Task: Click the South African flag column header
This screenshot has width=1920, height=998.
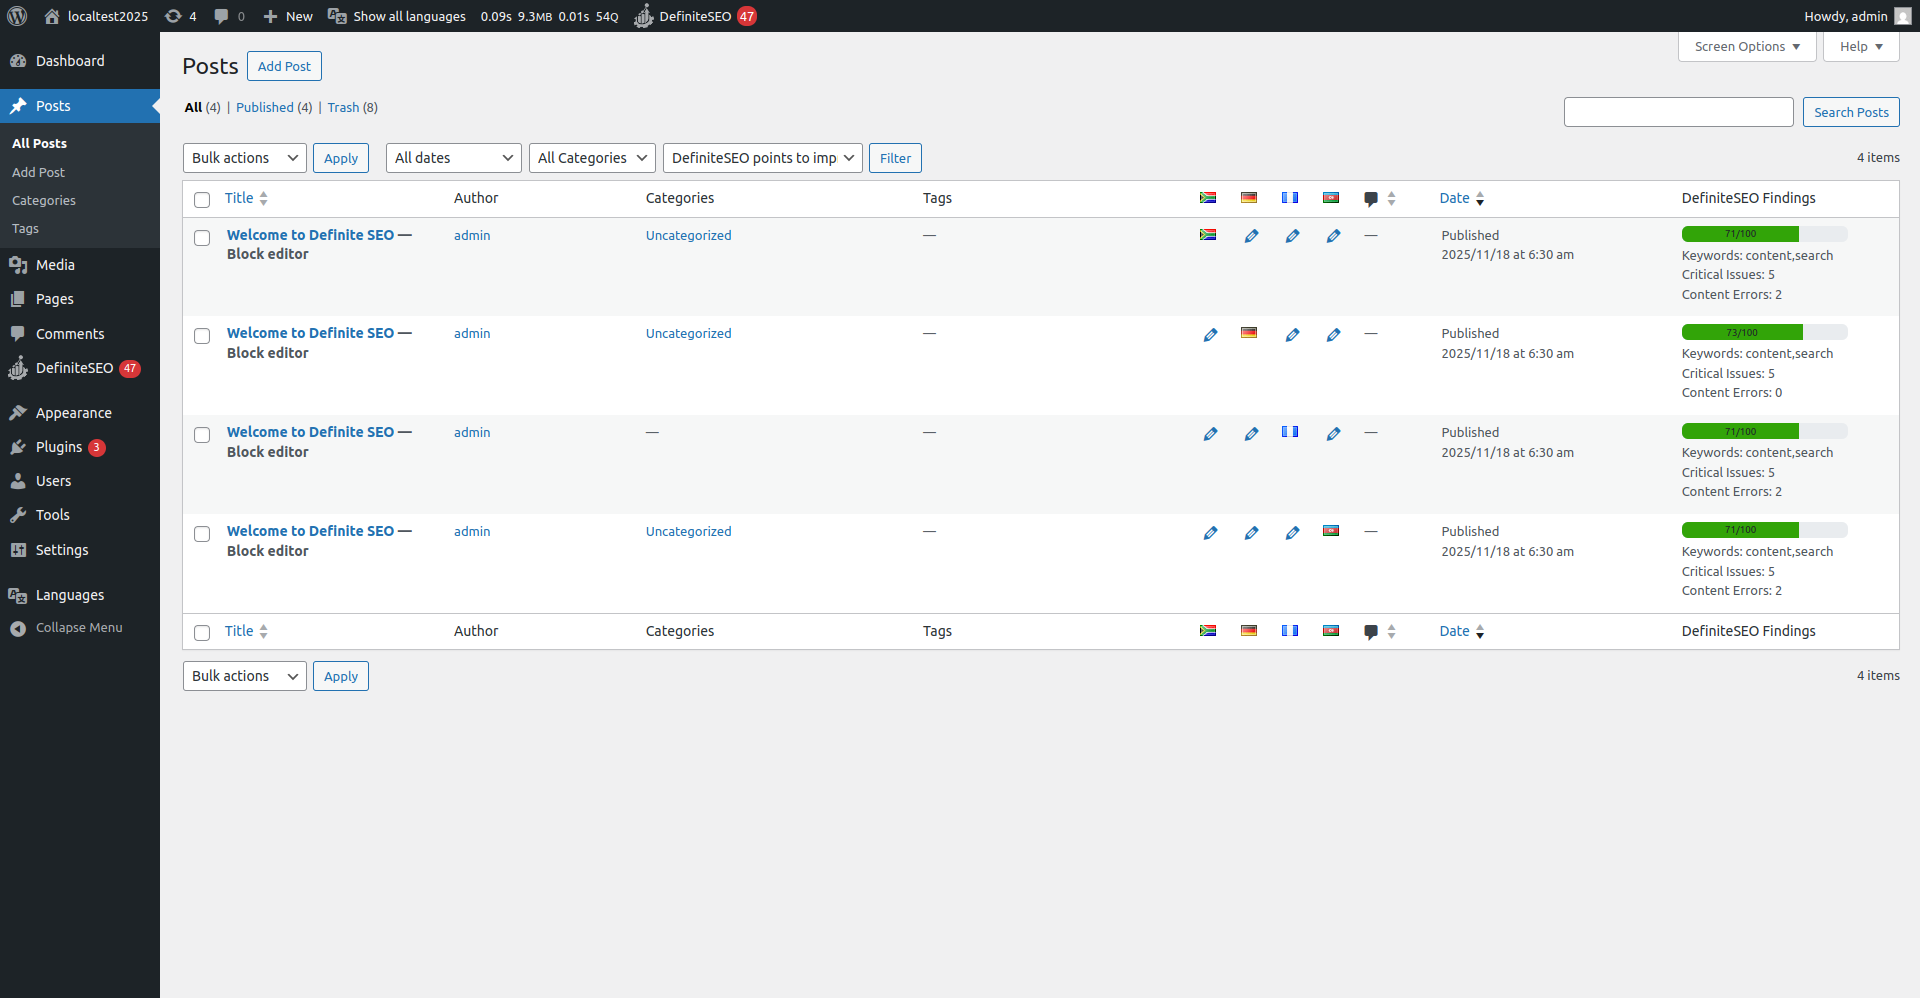Action: [1208, 197]
